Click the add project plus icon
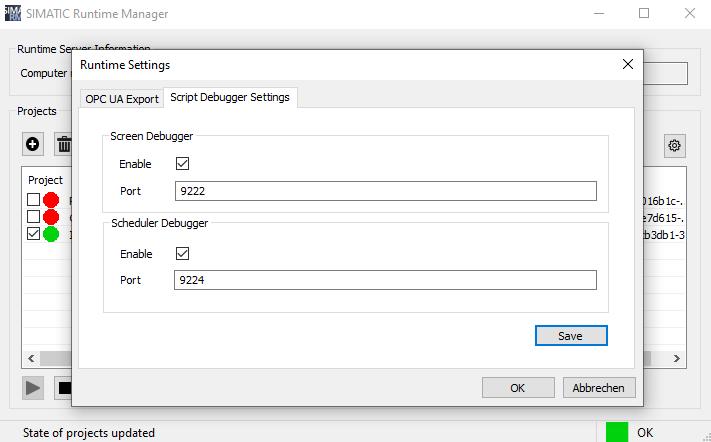The image size is (711, 442). [33, 144]
